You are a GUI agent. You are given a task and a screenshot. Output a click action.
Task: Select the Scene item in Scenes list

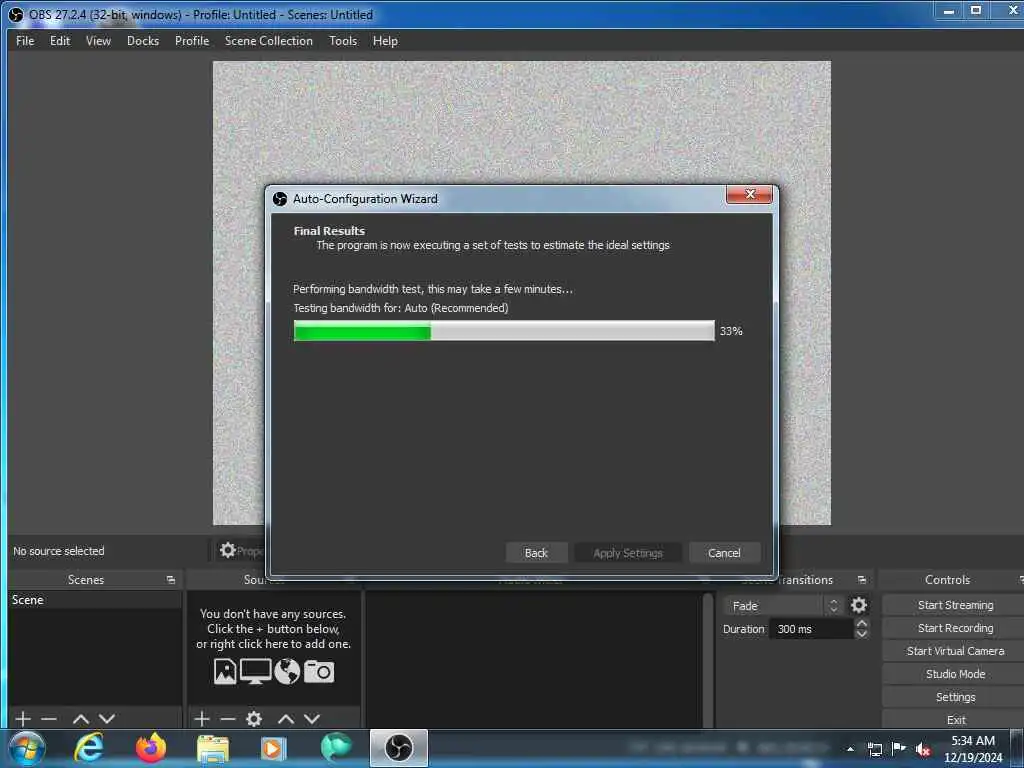click(x=95, y=600)
